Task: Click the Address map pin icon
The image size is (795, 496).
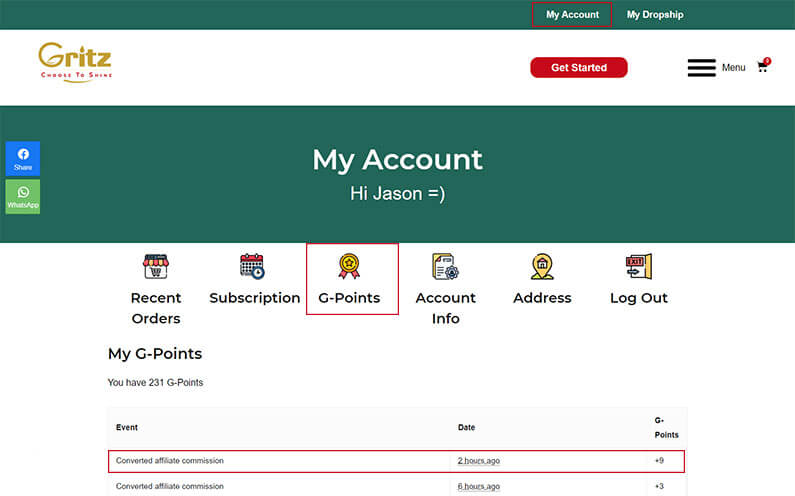Action: [542, 267]
